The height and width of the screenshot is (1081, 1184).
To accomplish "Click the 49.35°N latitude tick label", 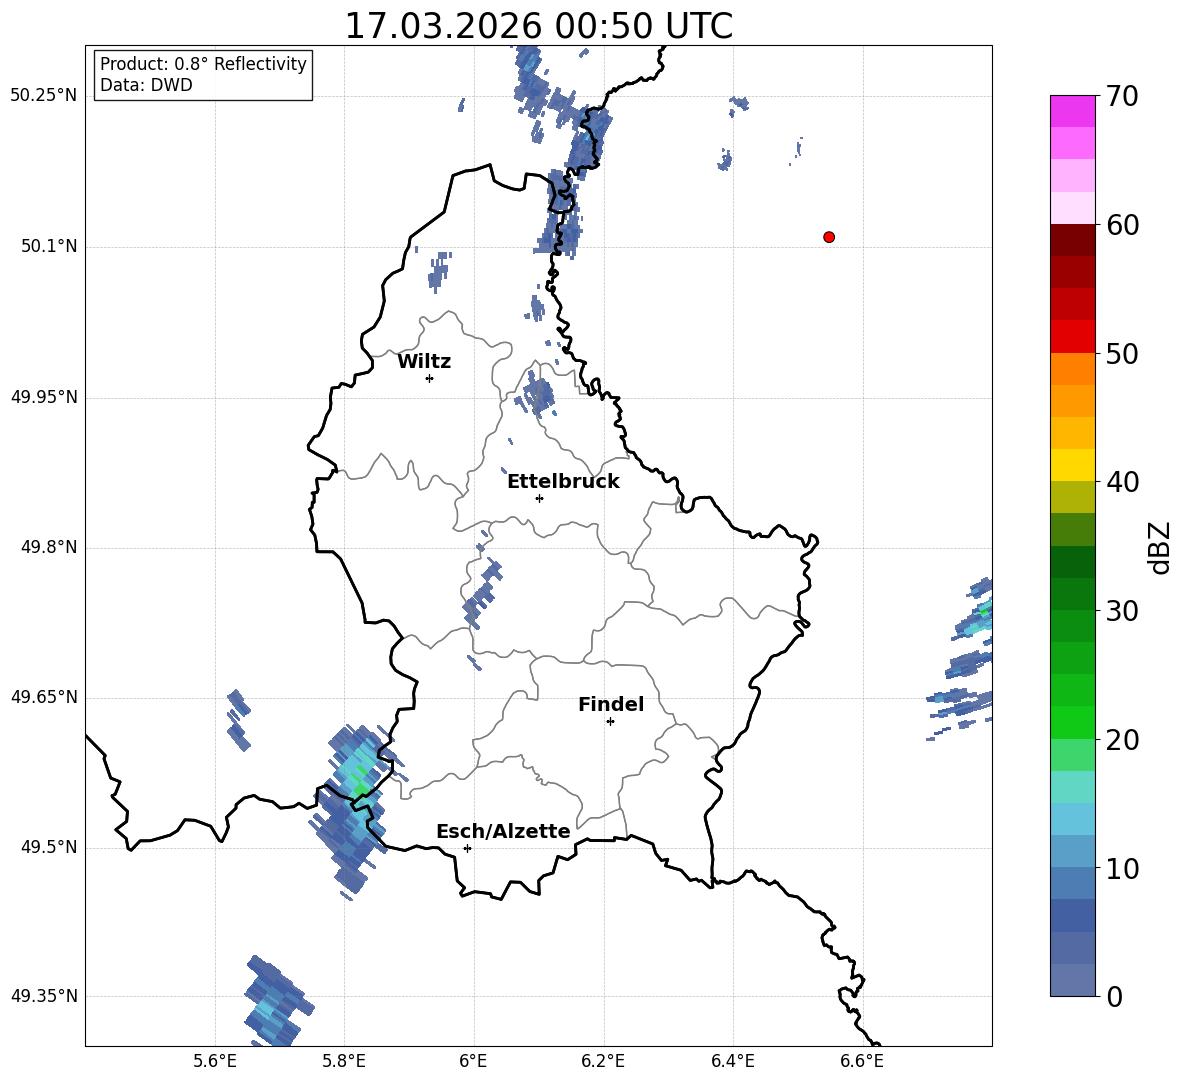I will pos(44,996).
